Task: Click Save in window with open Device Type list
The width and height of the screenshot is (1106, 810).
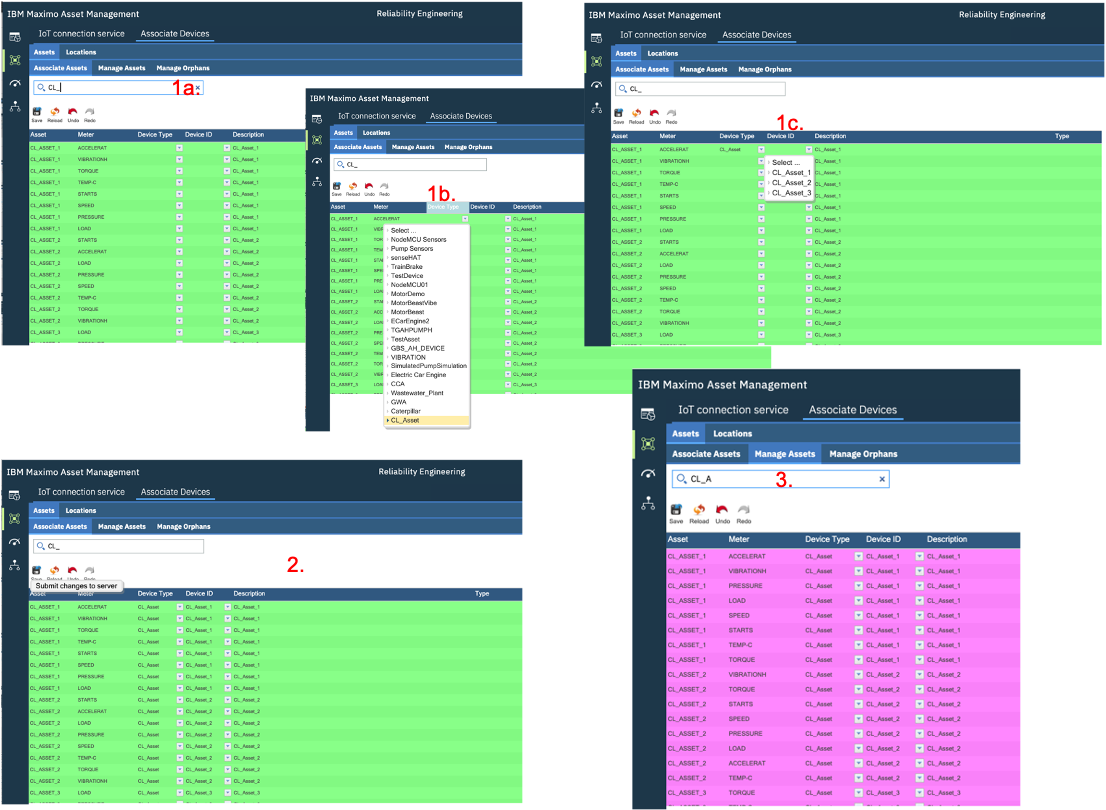Action: [x=336, y=186]
